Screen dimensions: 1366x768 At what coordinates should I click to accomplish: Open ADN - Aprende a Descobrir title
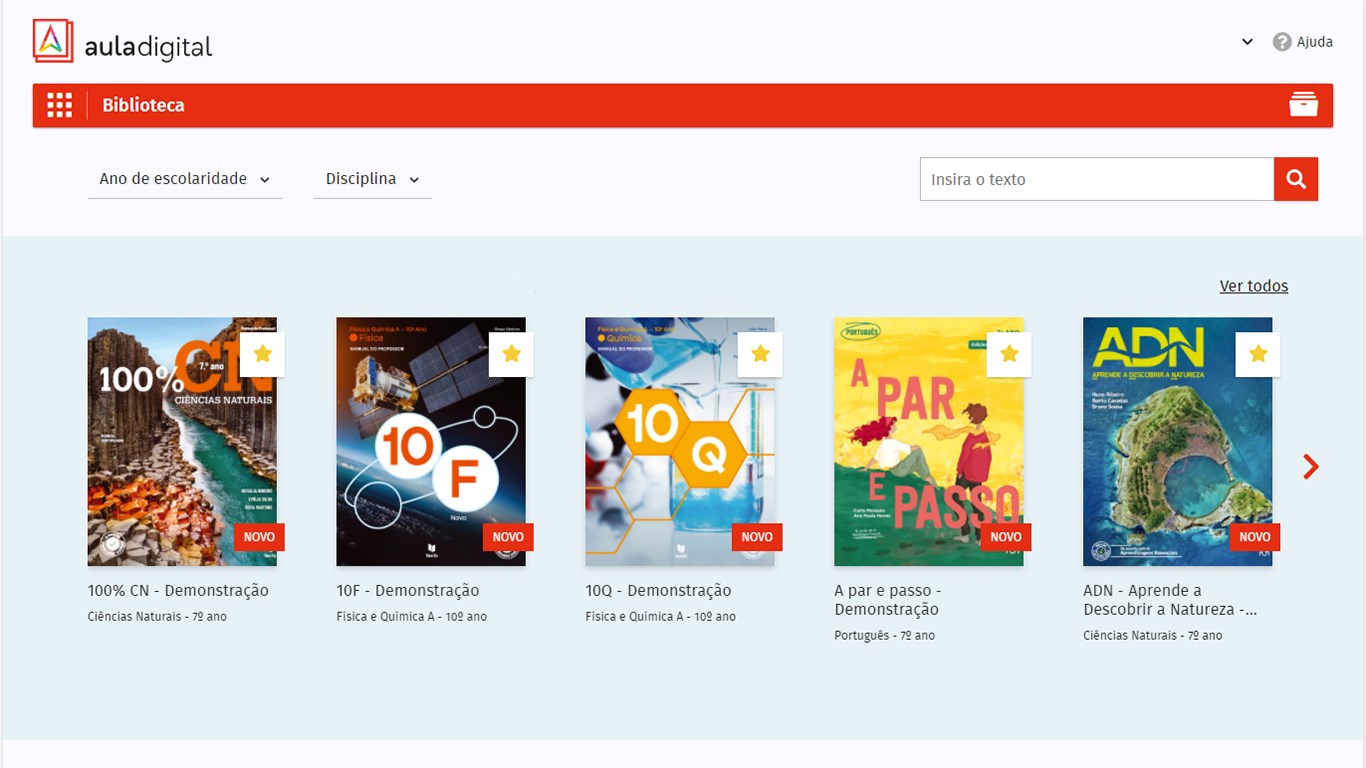point(1170,600)
